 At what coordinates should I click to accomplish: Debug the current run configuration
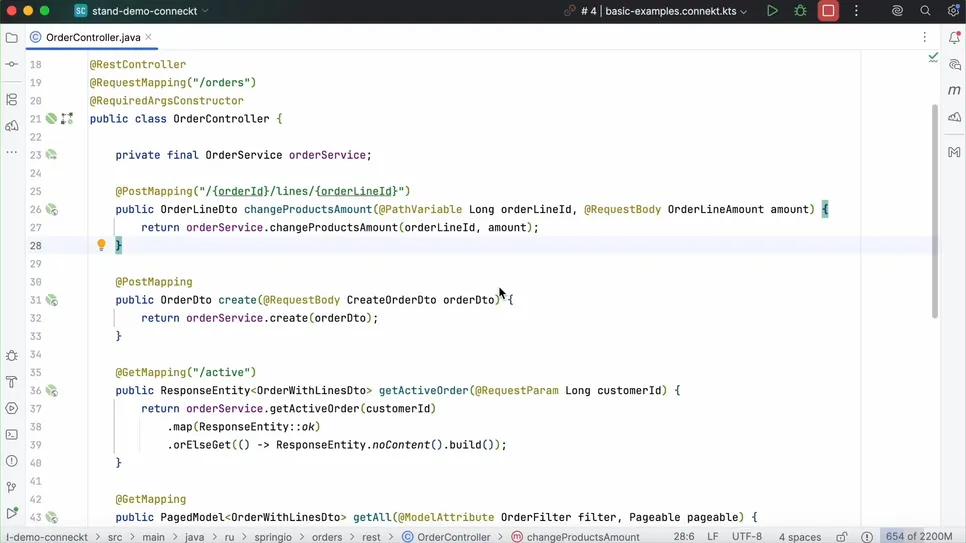coord(800,11)
